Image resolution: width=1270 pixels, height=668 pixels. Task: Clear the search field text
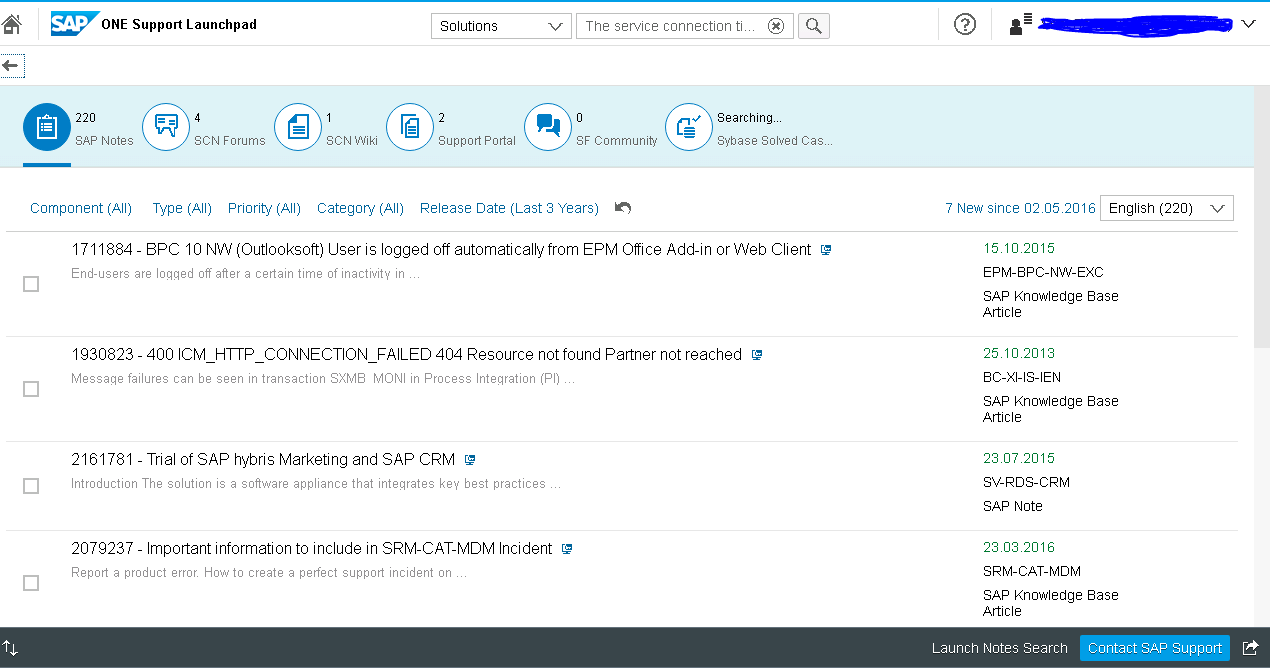[776, 26]
